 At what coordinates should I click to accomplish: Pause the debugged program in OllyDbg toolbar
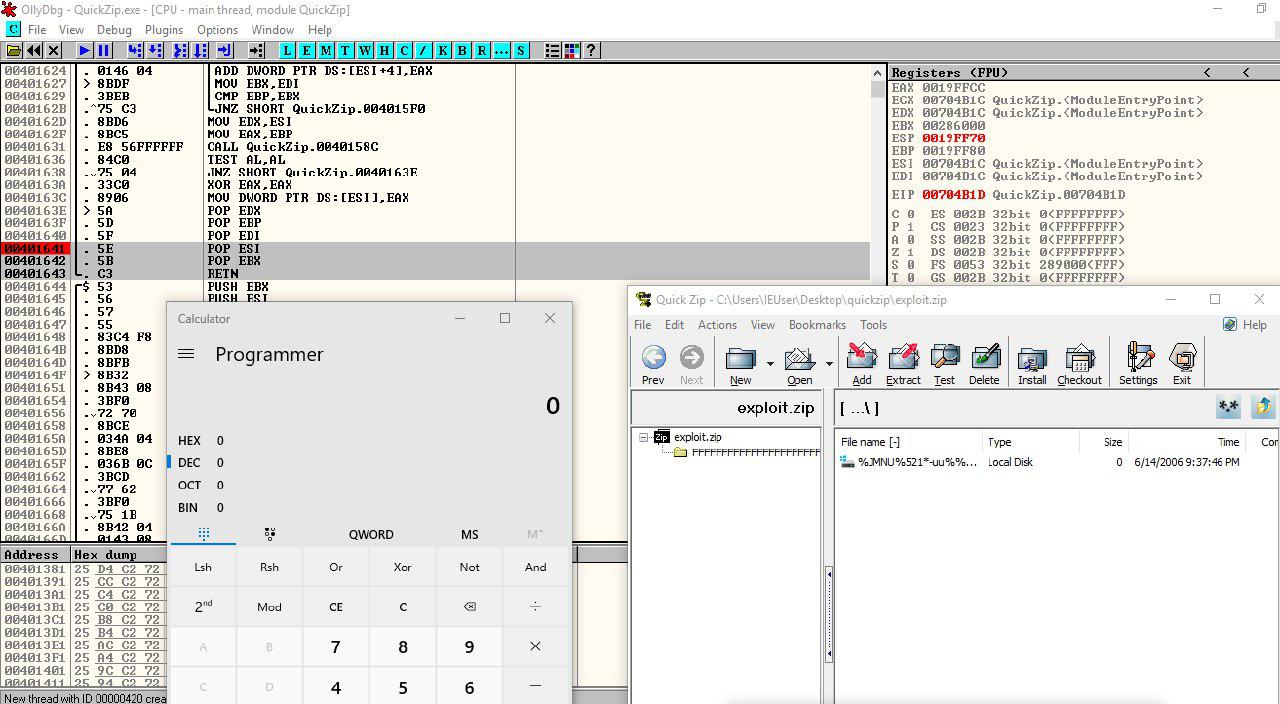104,50
